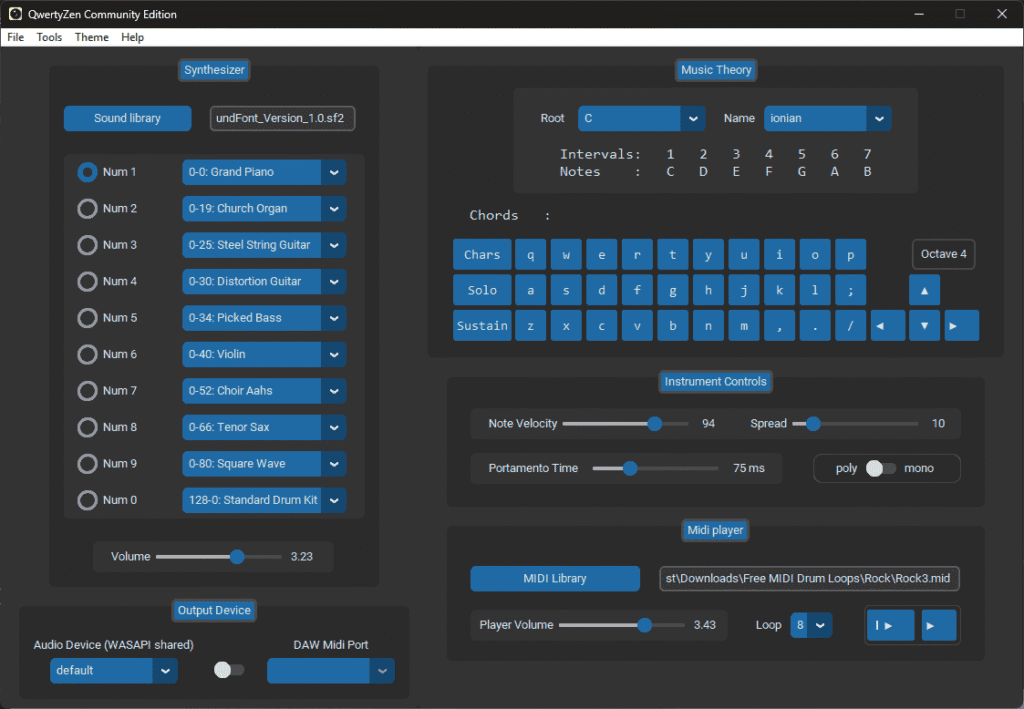
Task: Toggle the poly/mono switch
Action: (x=879, y=468)
